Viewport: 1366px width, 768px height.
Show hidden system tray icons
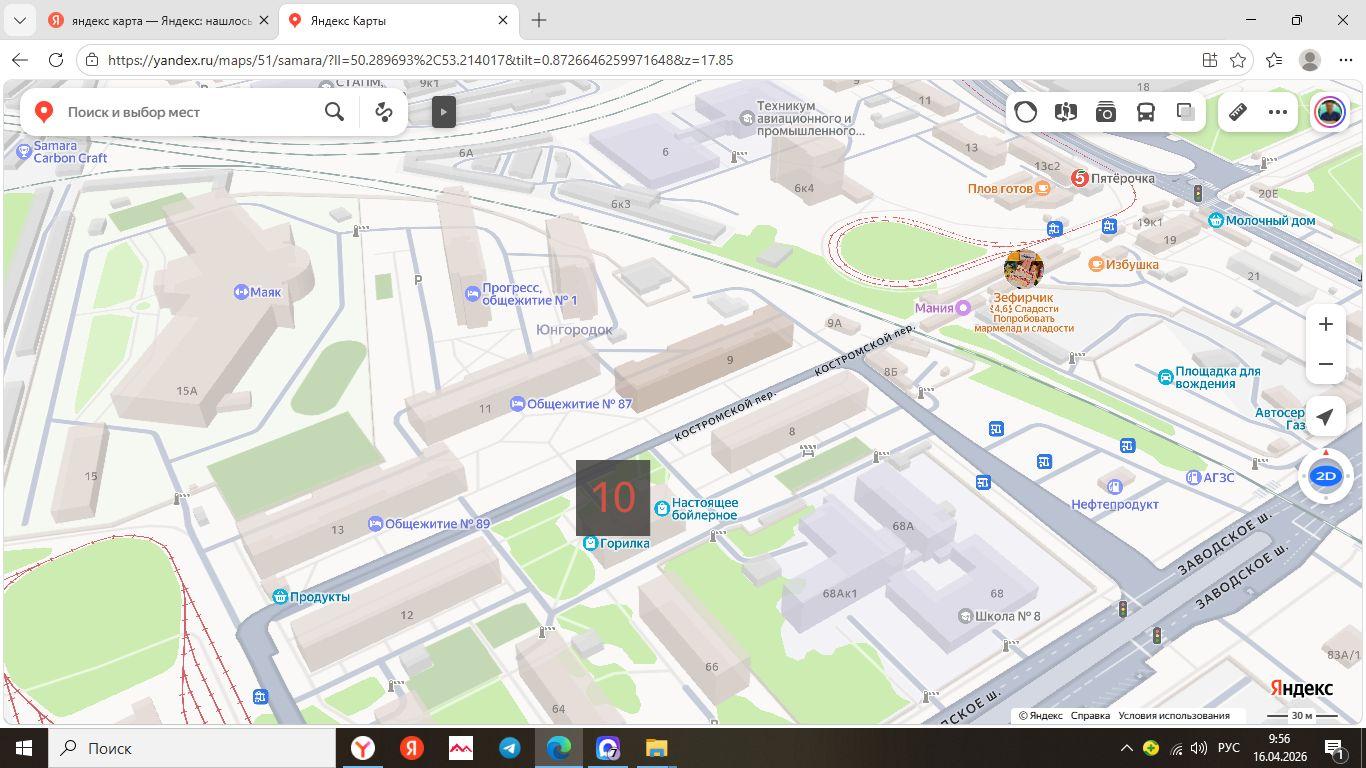(1126, 748)
